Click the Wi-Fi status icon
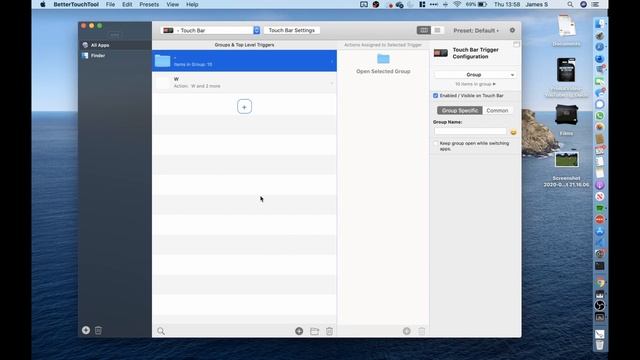The width and height of the screenshot is (640, 360). [457, 4]
